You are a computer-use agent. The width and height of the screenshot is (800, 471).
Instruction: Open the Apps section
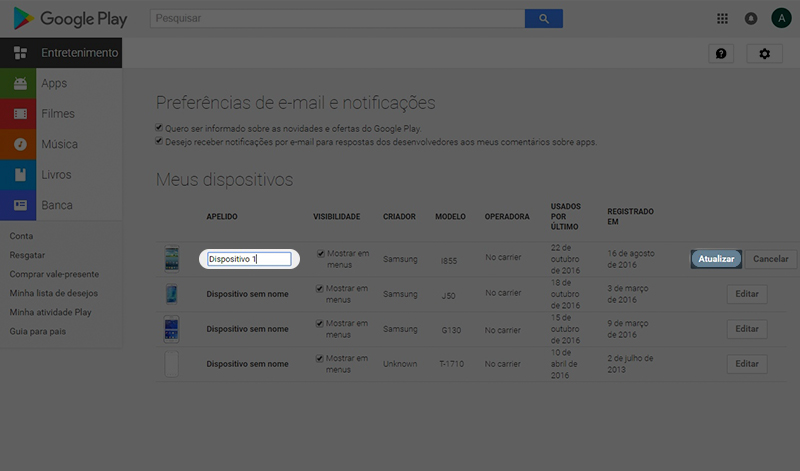[54, 84]
